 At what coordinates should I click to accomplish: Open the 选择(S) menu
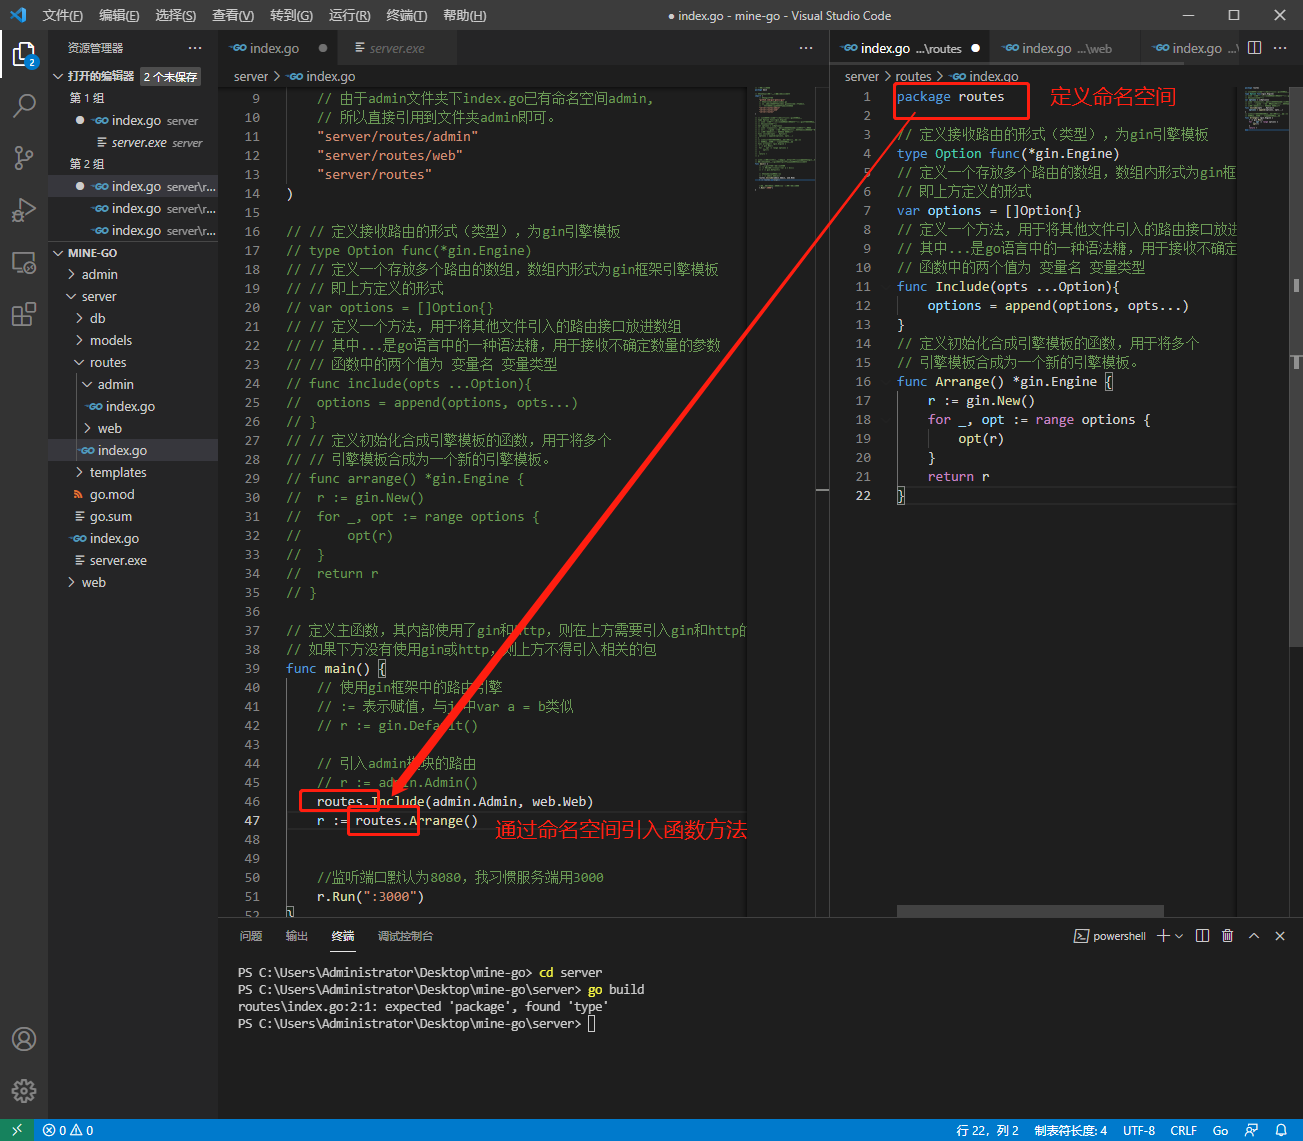176,15
